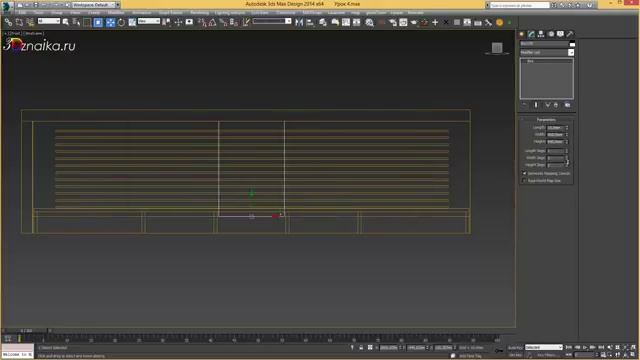
Task: Click Make Unique icon under modifier stack
Action: click(547, 105)
